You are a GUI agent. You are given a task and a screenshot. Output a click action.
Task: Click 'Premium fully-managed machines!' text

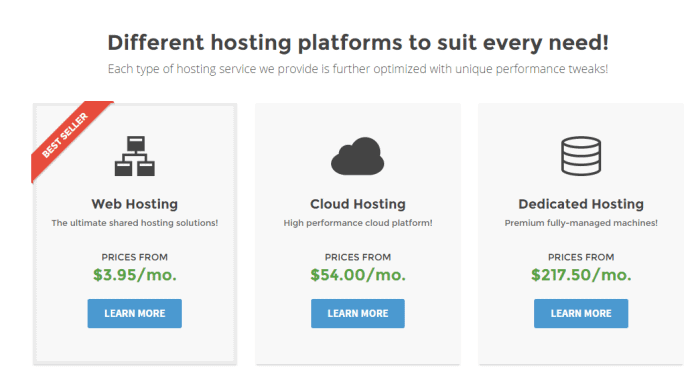[x=581, y=223]
